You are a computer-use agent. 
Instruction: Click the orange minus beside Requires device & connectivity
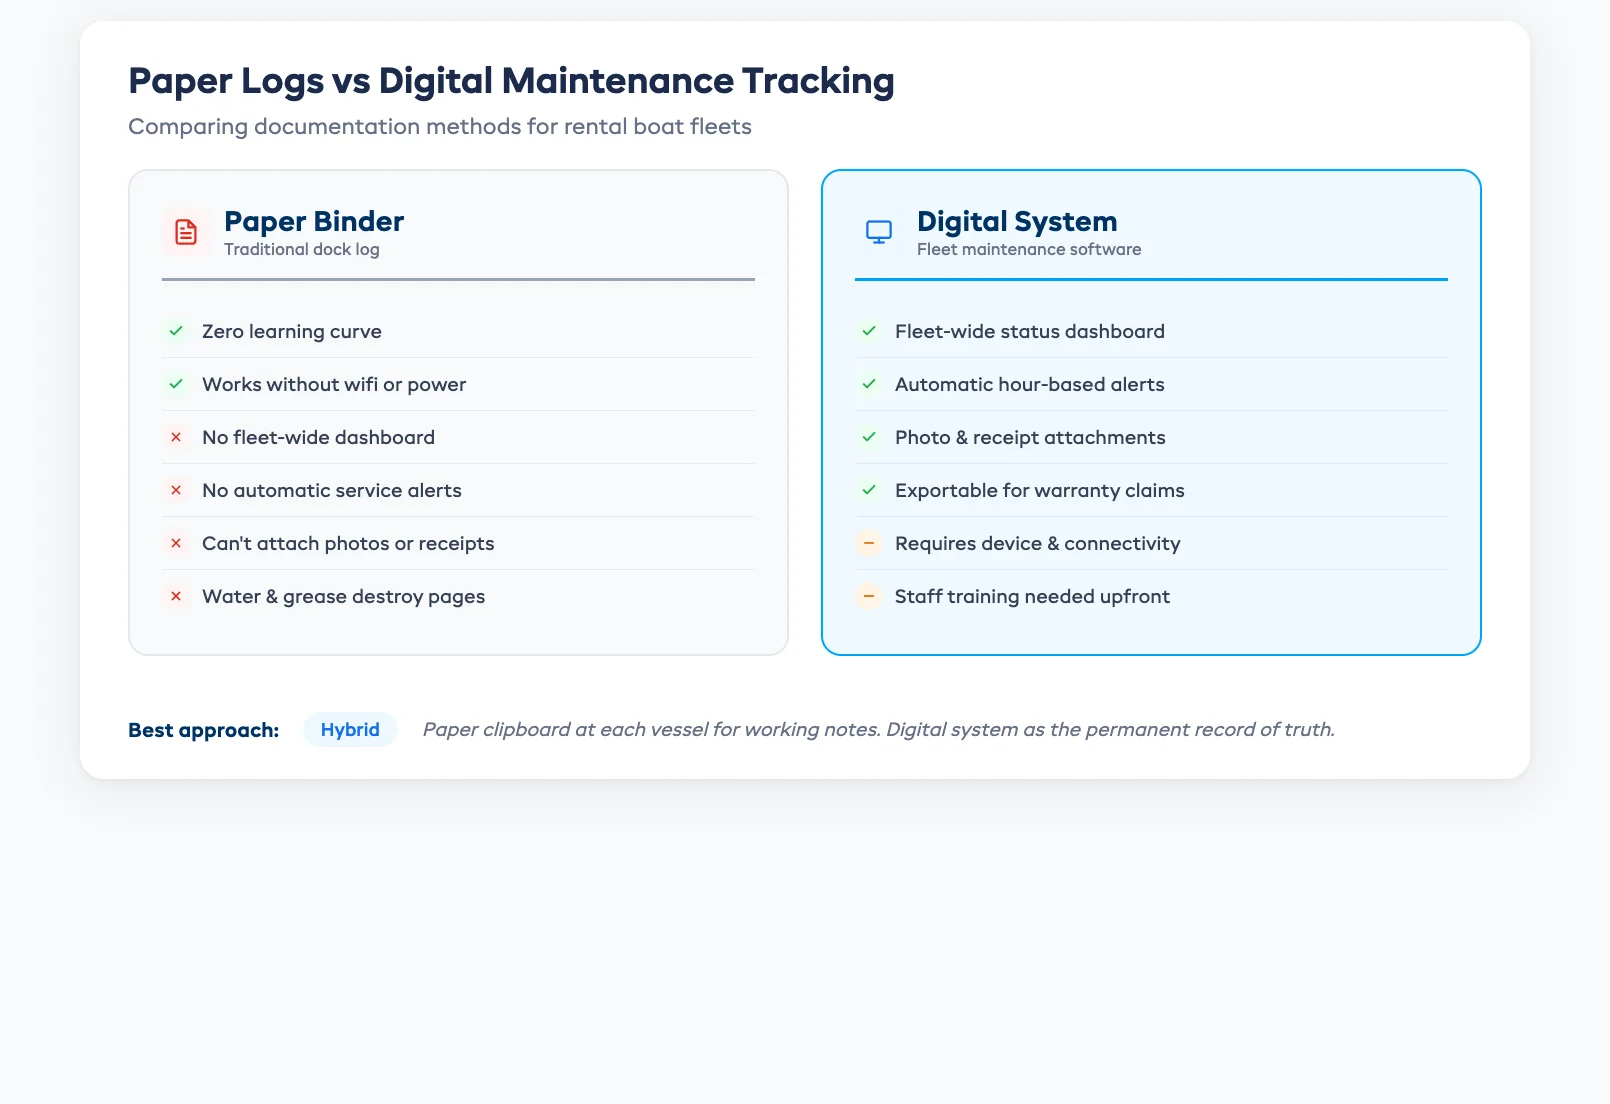pos(869,543)
